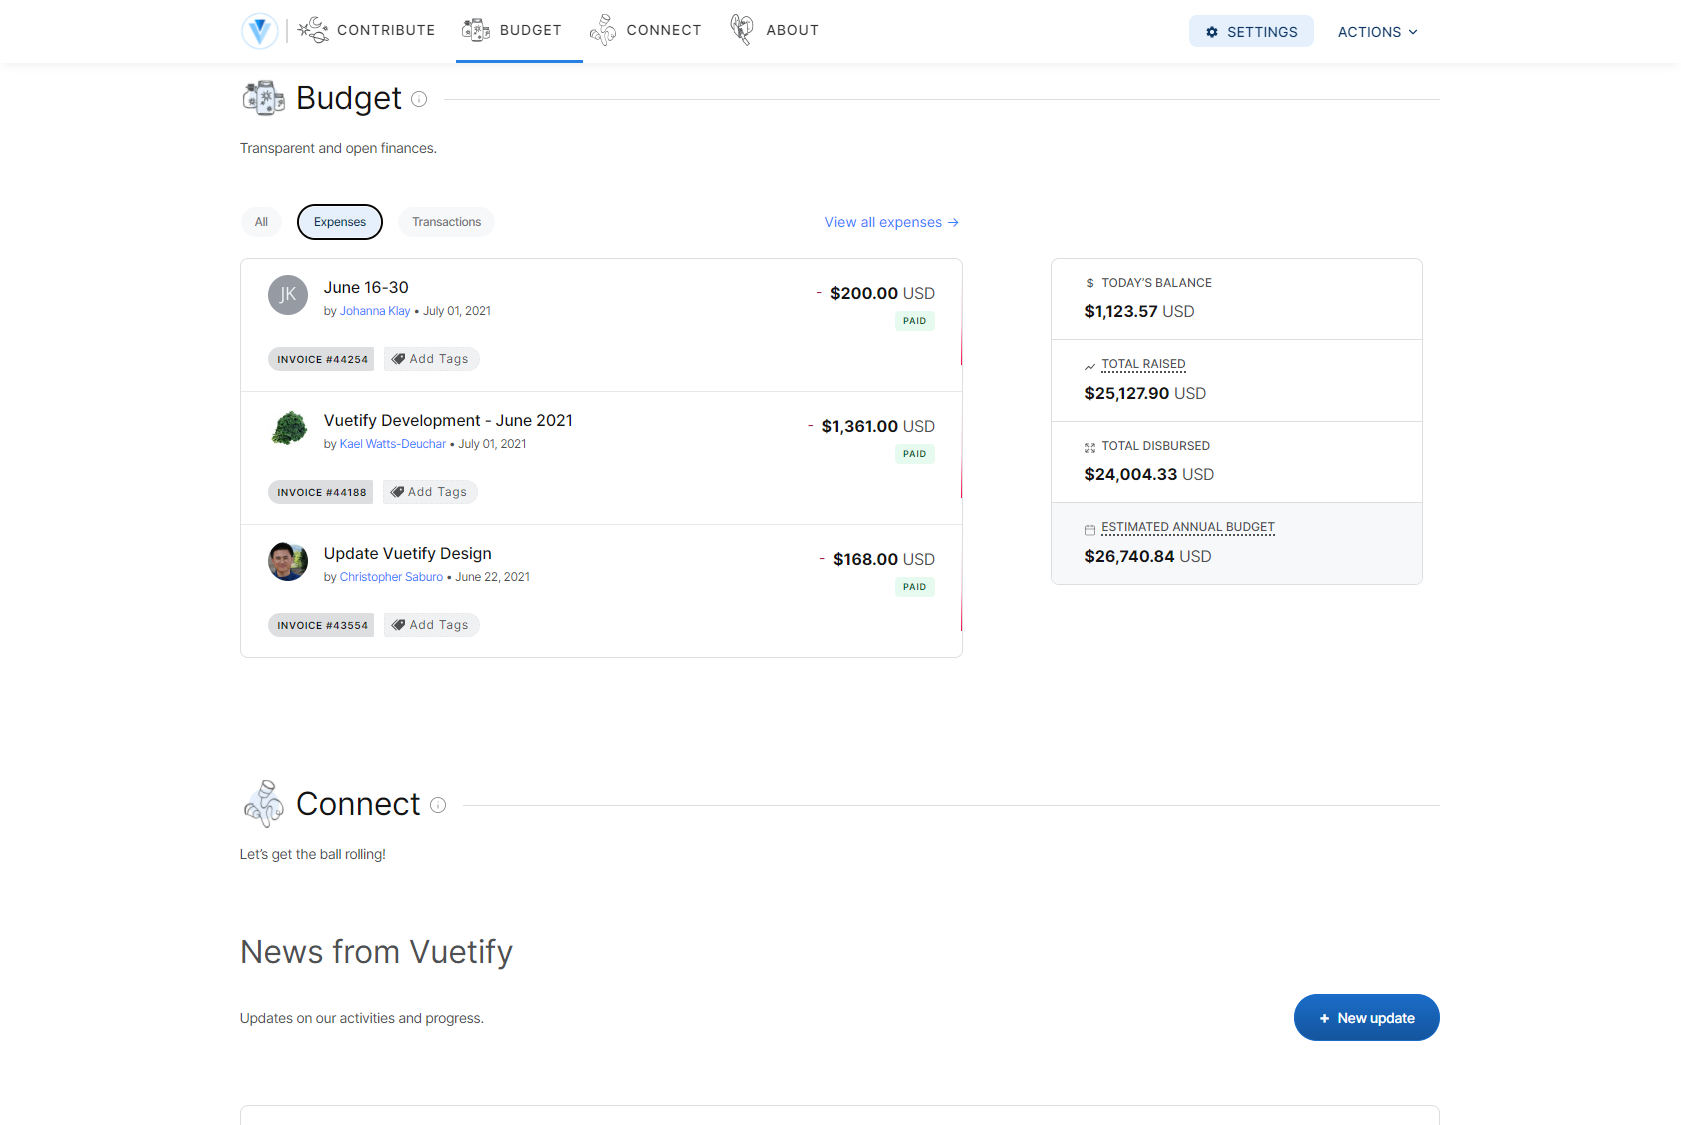Select the Expenses filter tab
The height and width of the screenshot is (1125, 1681).
coord(340,222)
